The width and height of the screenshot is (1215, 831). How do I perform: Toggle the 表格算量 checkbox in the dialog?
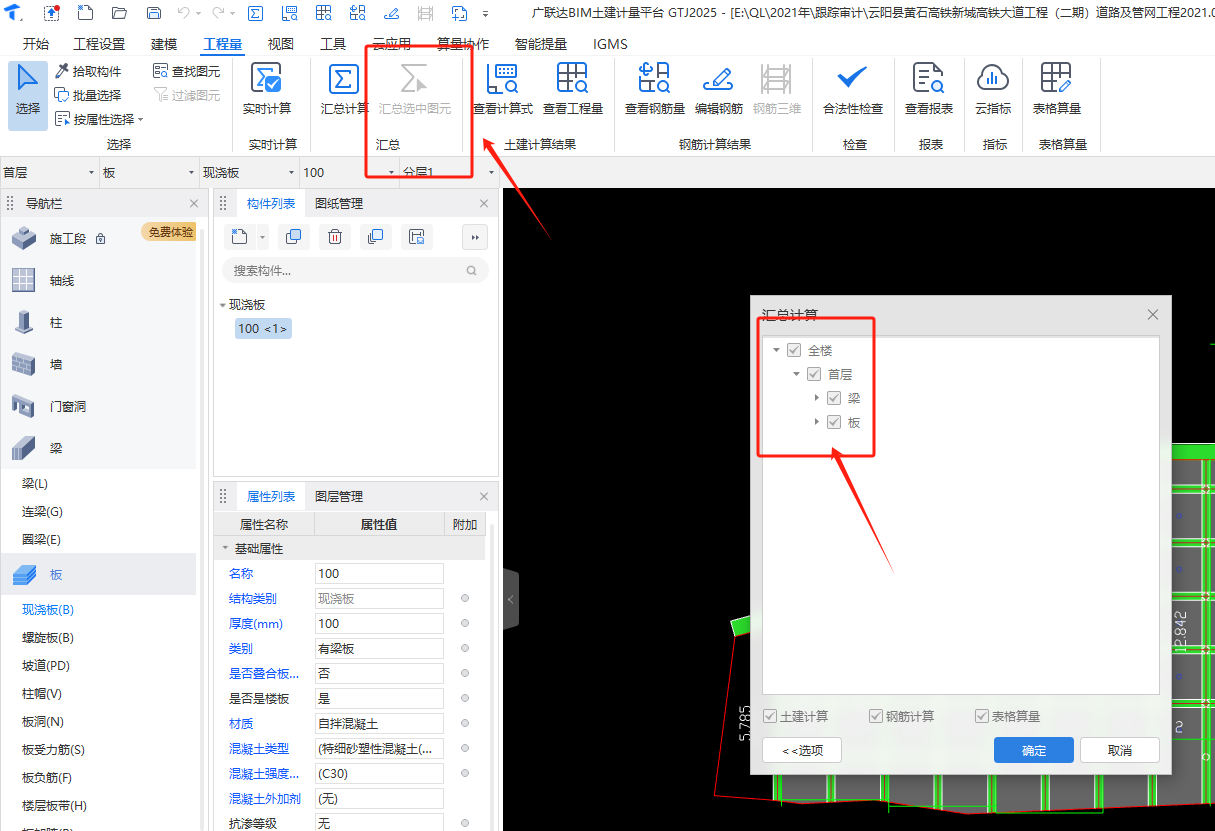coord(982,716)
